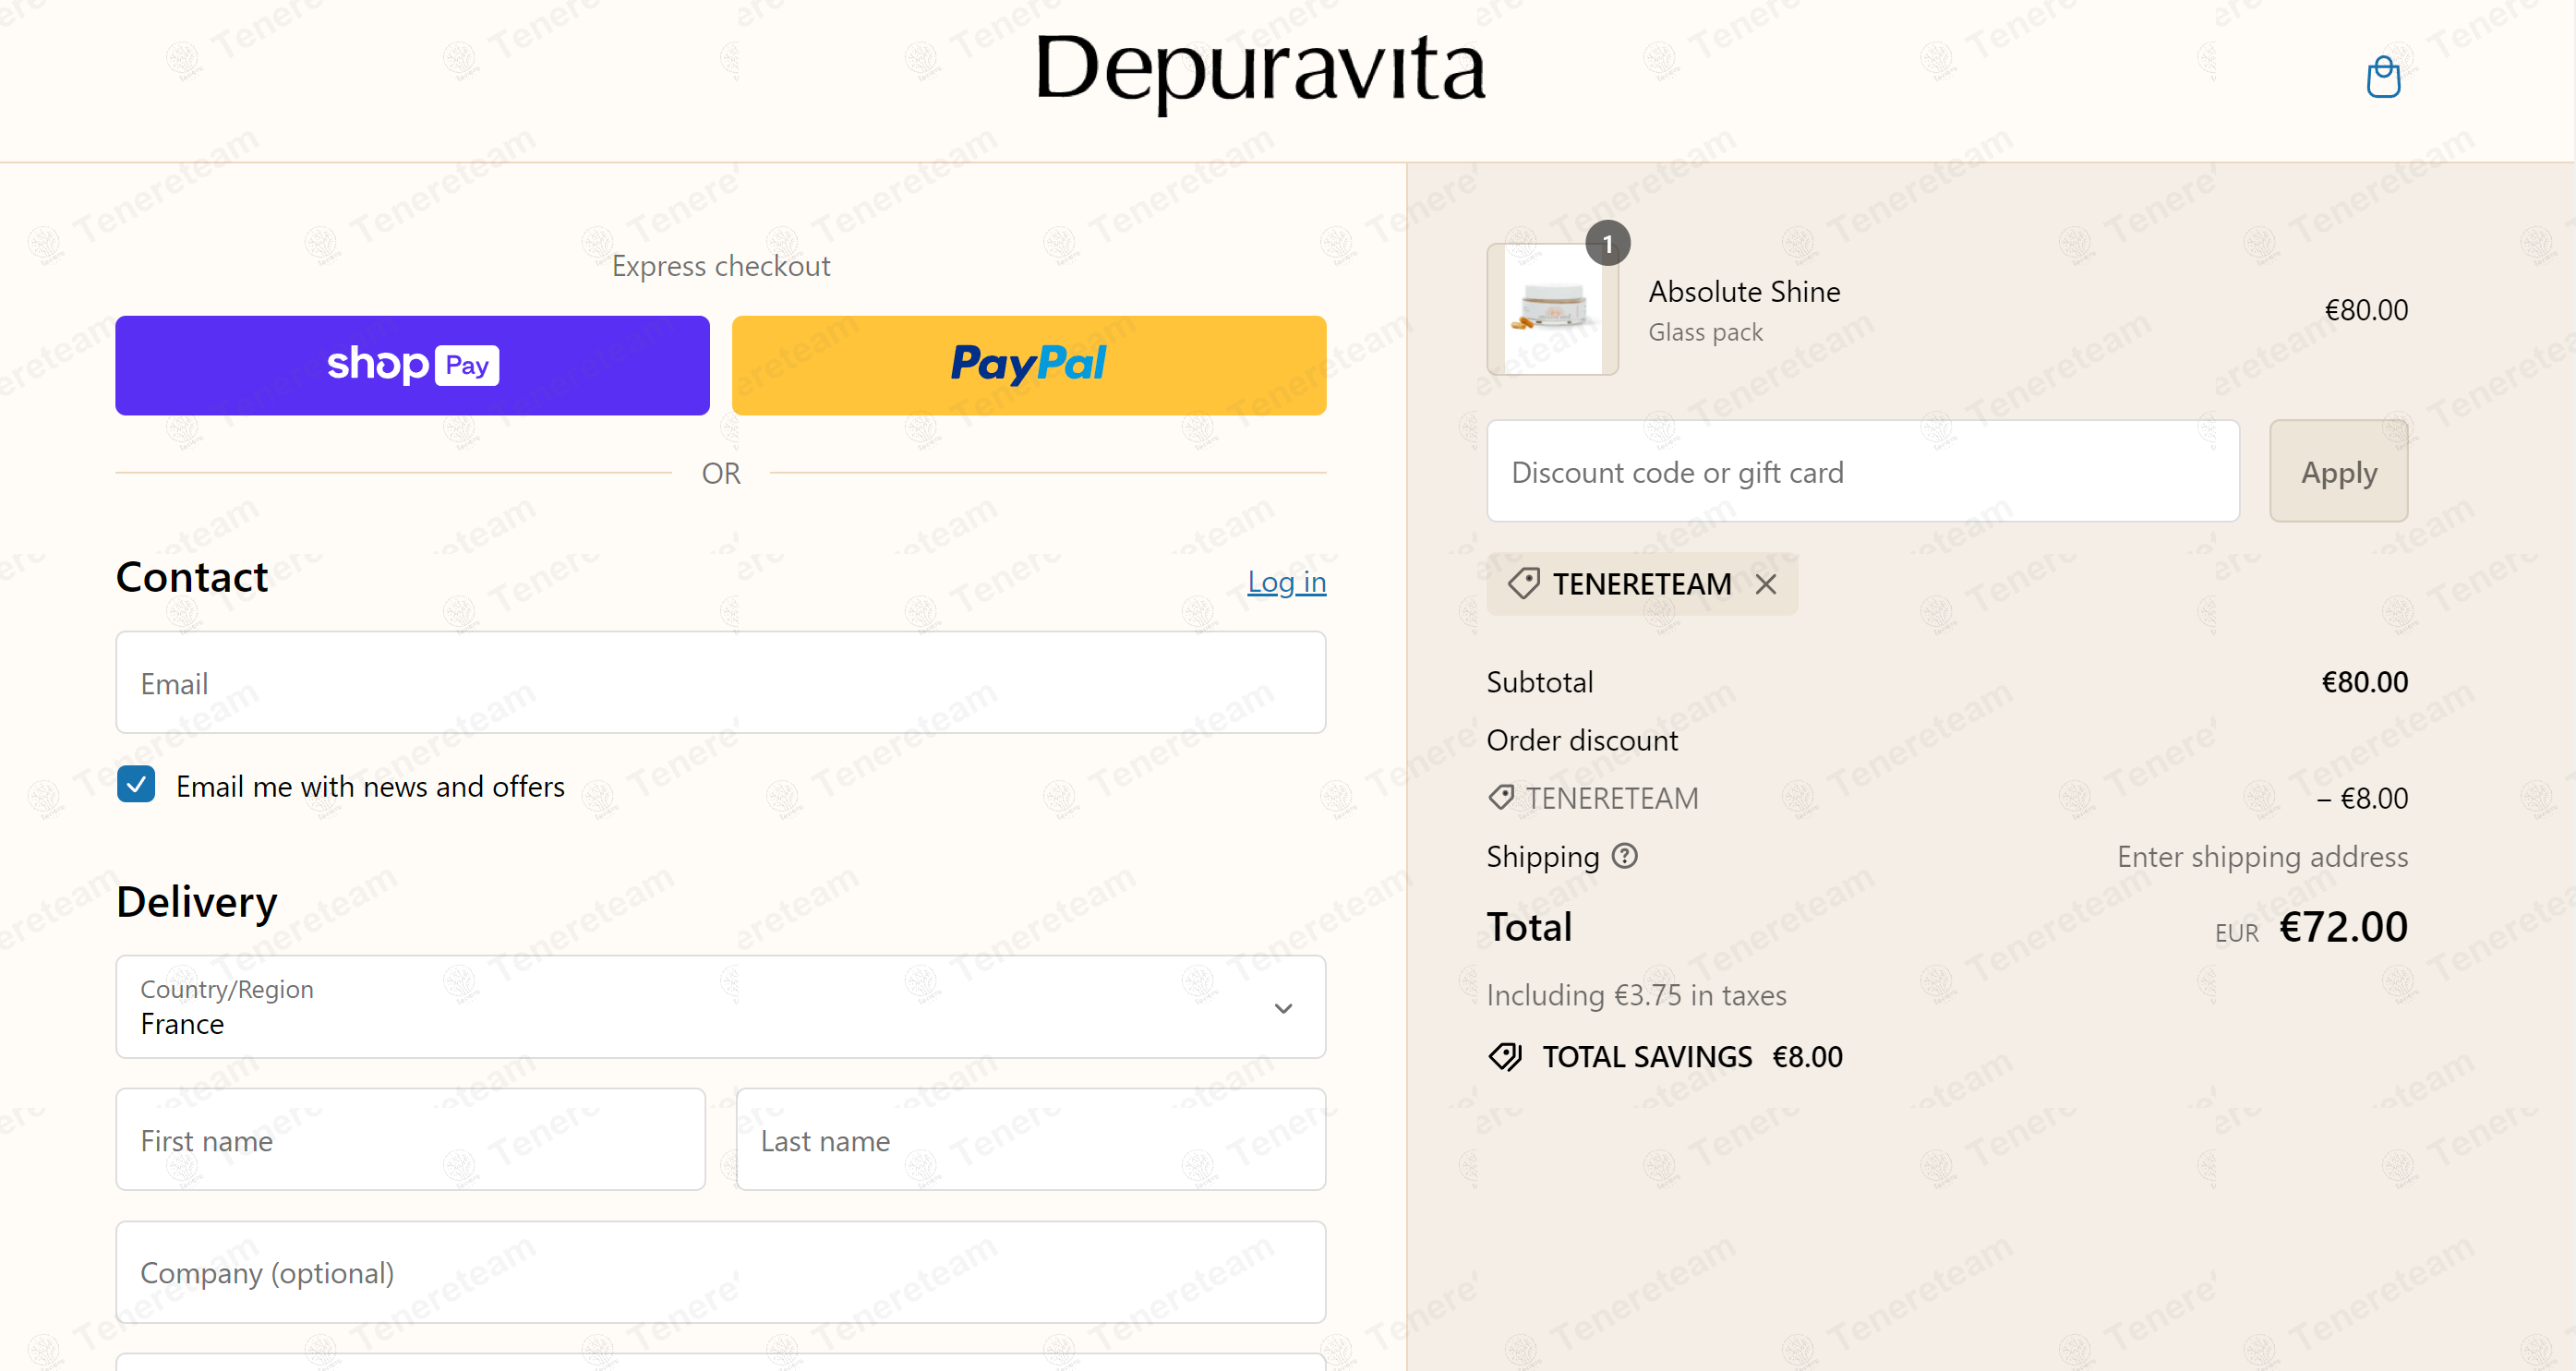Click the Including €3.75 in taxes text
Screen dimensions: 2576x1371
(1636, 995)
